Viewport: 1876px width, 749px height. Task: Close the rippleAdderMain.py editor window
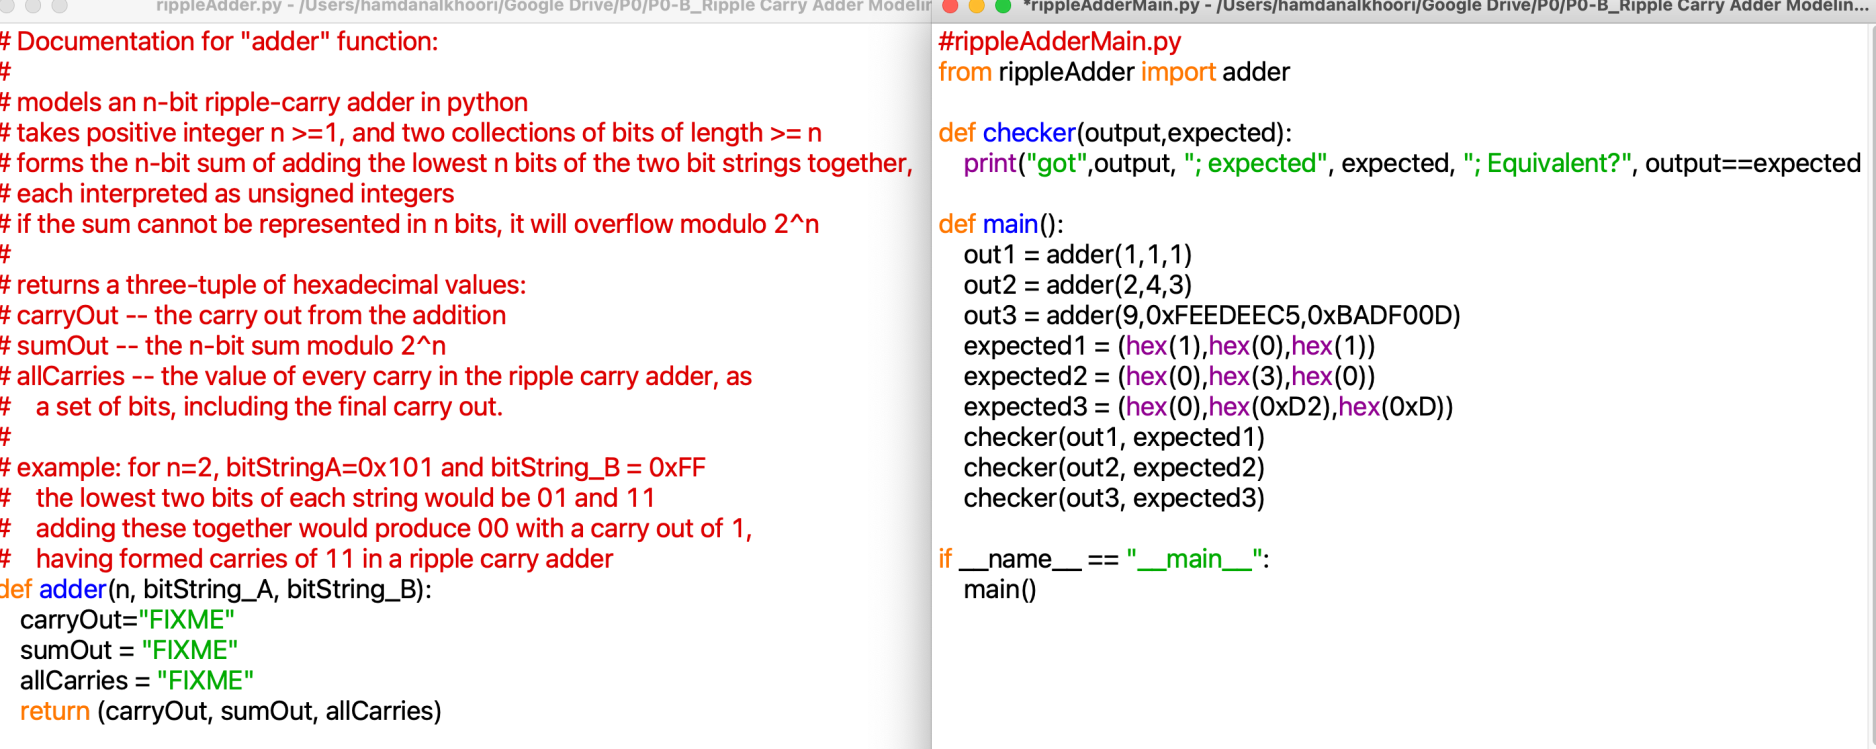pos(949,7)
